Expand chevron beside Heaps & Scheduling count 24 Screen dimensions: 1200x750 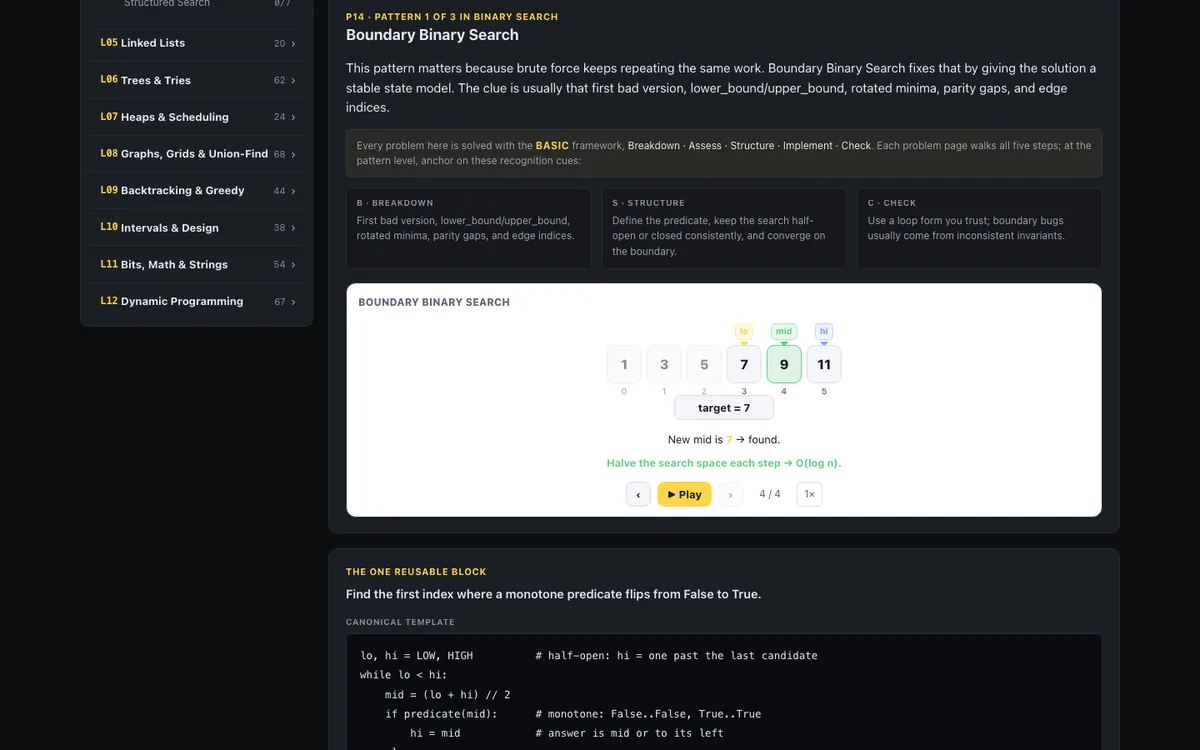[293, 117]
